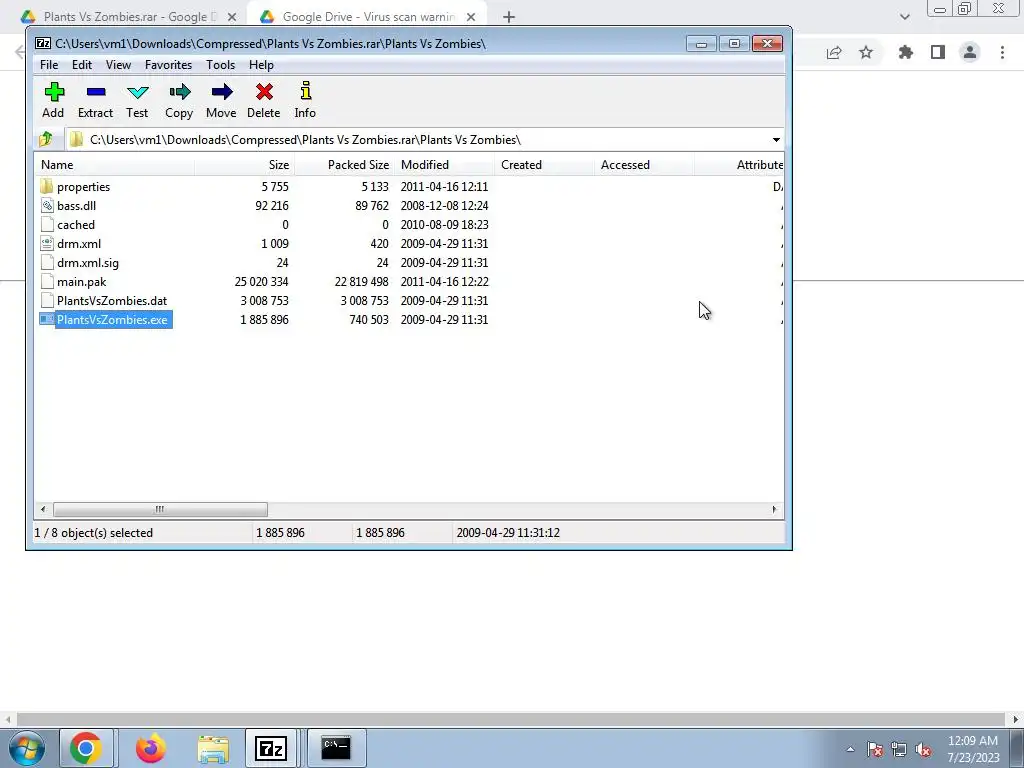Click the Action Center flag icon
The height and width of the screenshot is (768, 1024).
click(875, 750)
